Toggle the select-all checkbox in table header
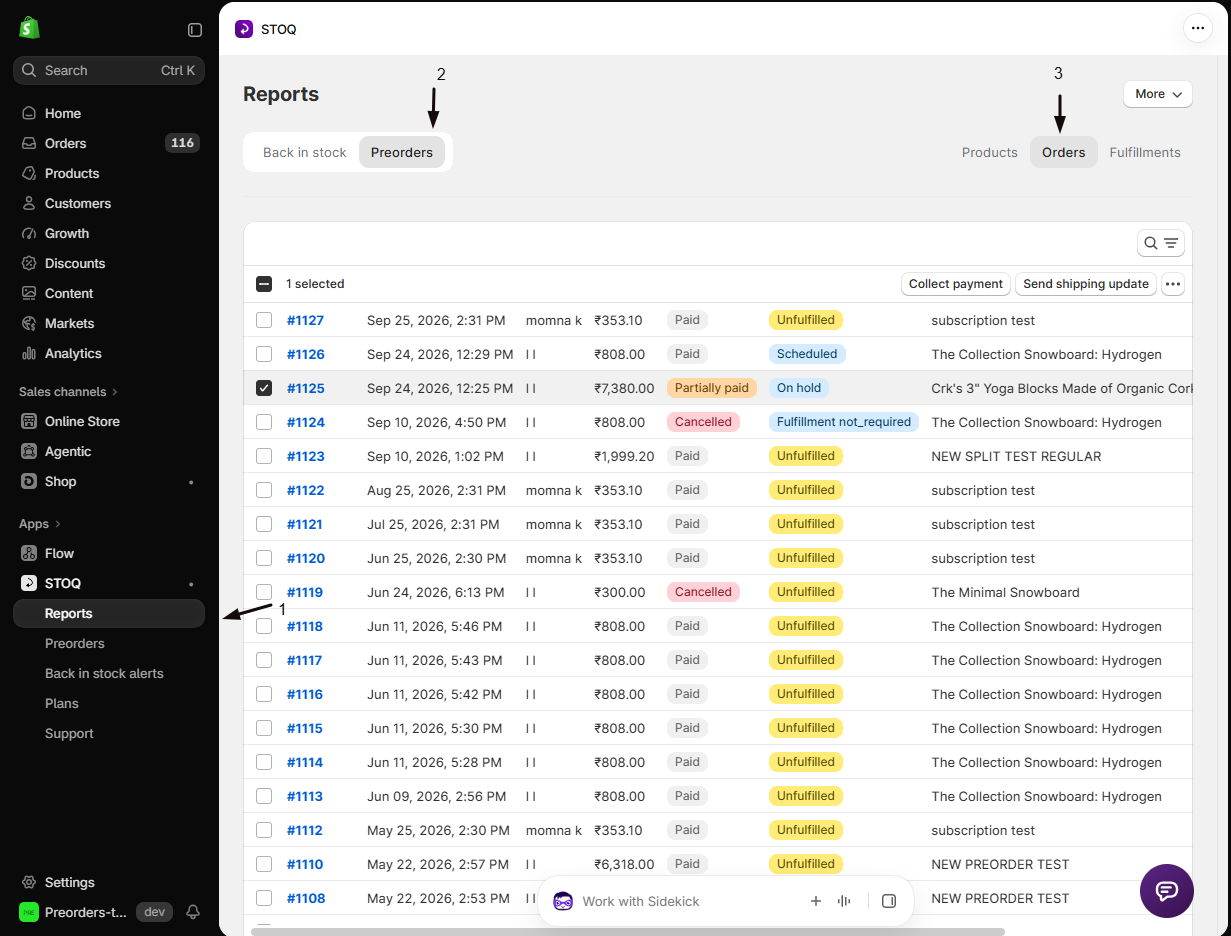1231x936 pixels. pyautogui.click(x=264, y=284)
